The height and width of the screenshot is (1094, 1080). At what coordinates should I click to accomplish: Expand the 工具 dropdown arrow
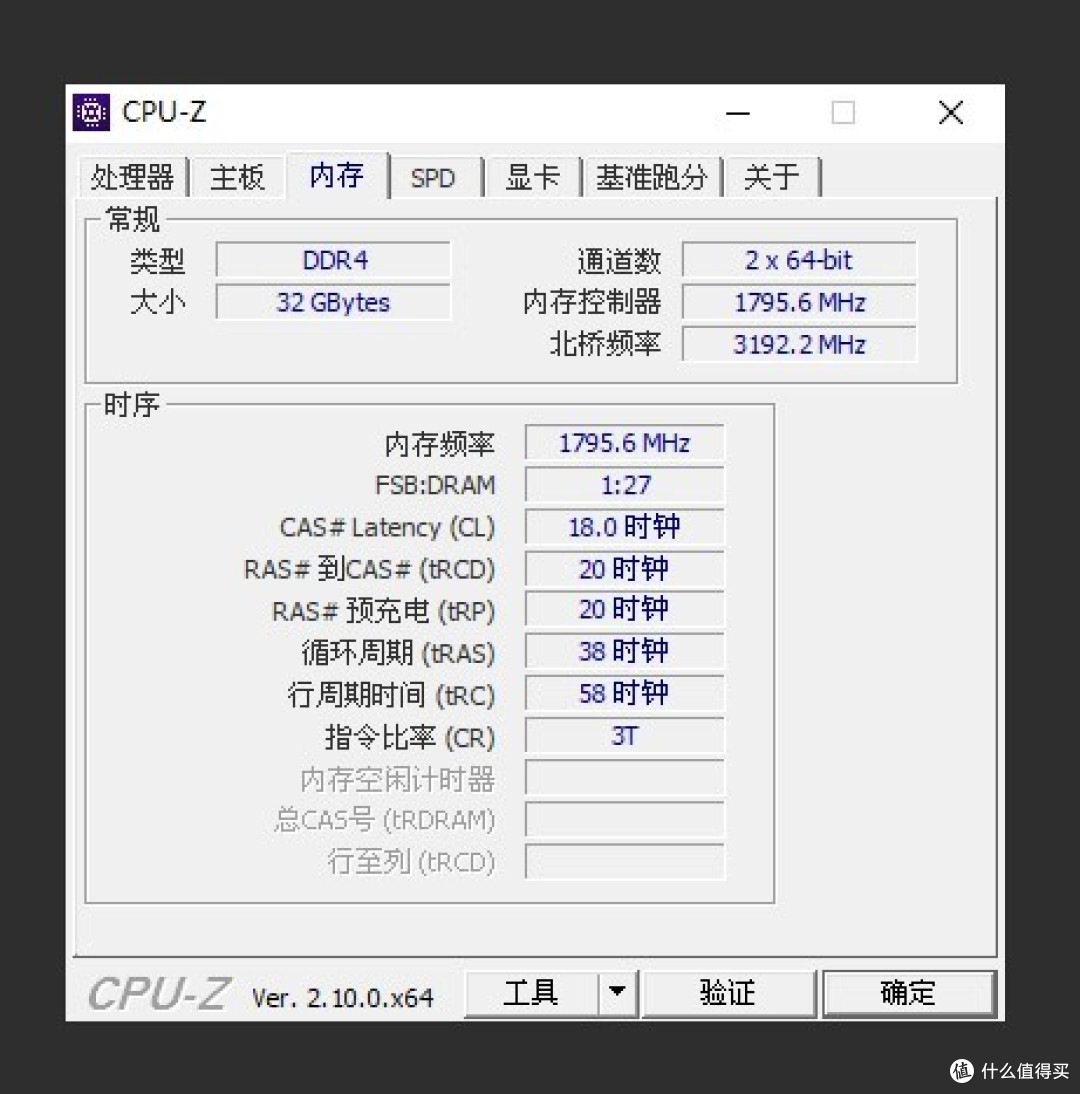617,993
